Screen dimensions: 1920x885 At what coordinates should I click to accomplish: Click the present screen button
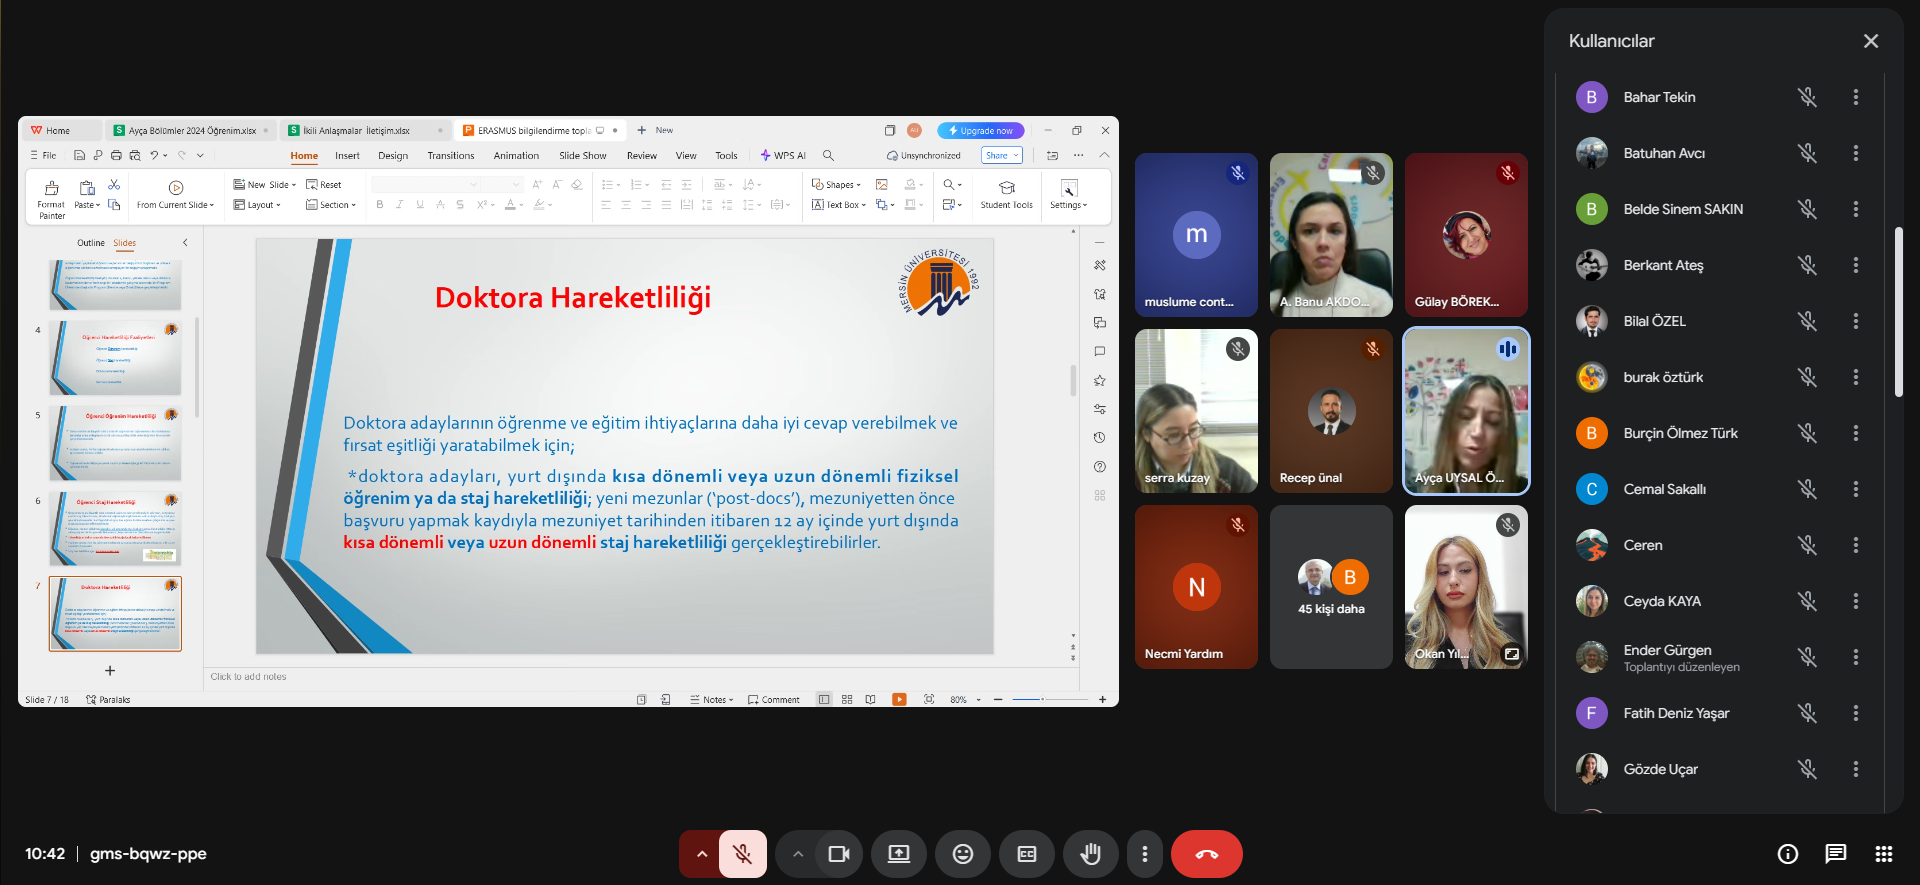898,854
